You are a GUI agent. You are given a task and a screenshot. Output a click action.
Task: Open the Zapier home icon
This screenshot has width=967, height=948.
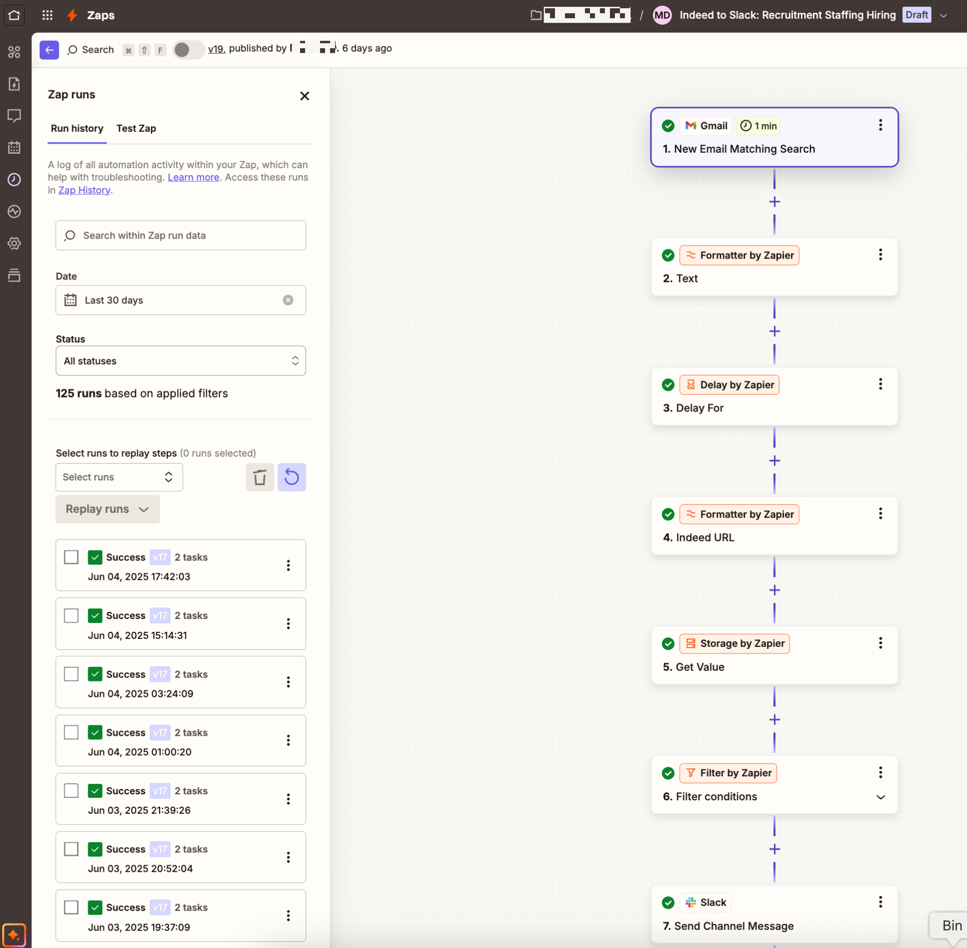14,15
